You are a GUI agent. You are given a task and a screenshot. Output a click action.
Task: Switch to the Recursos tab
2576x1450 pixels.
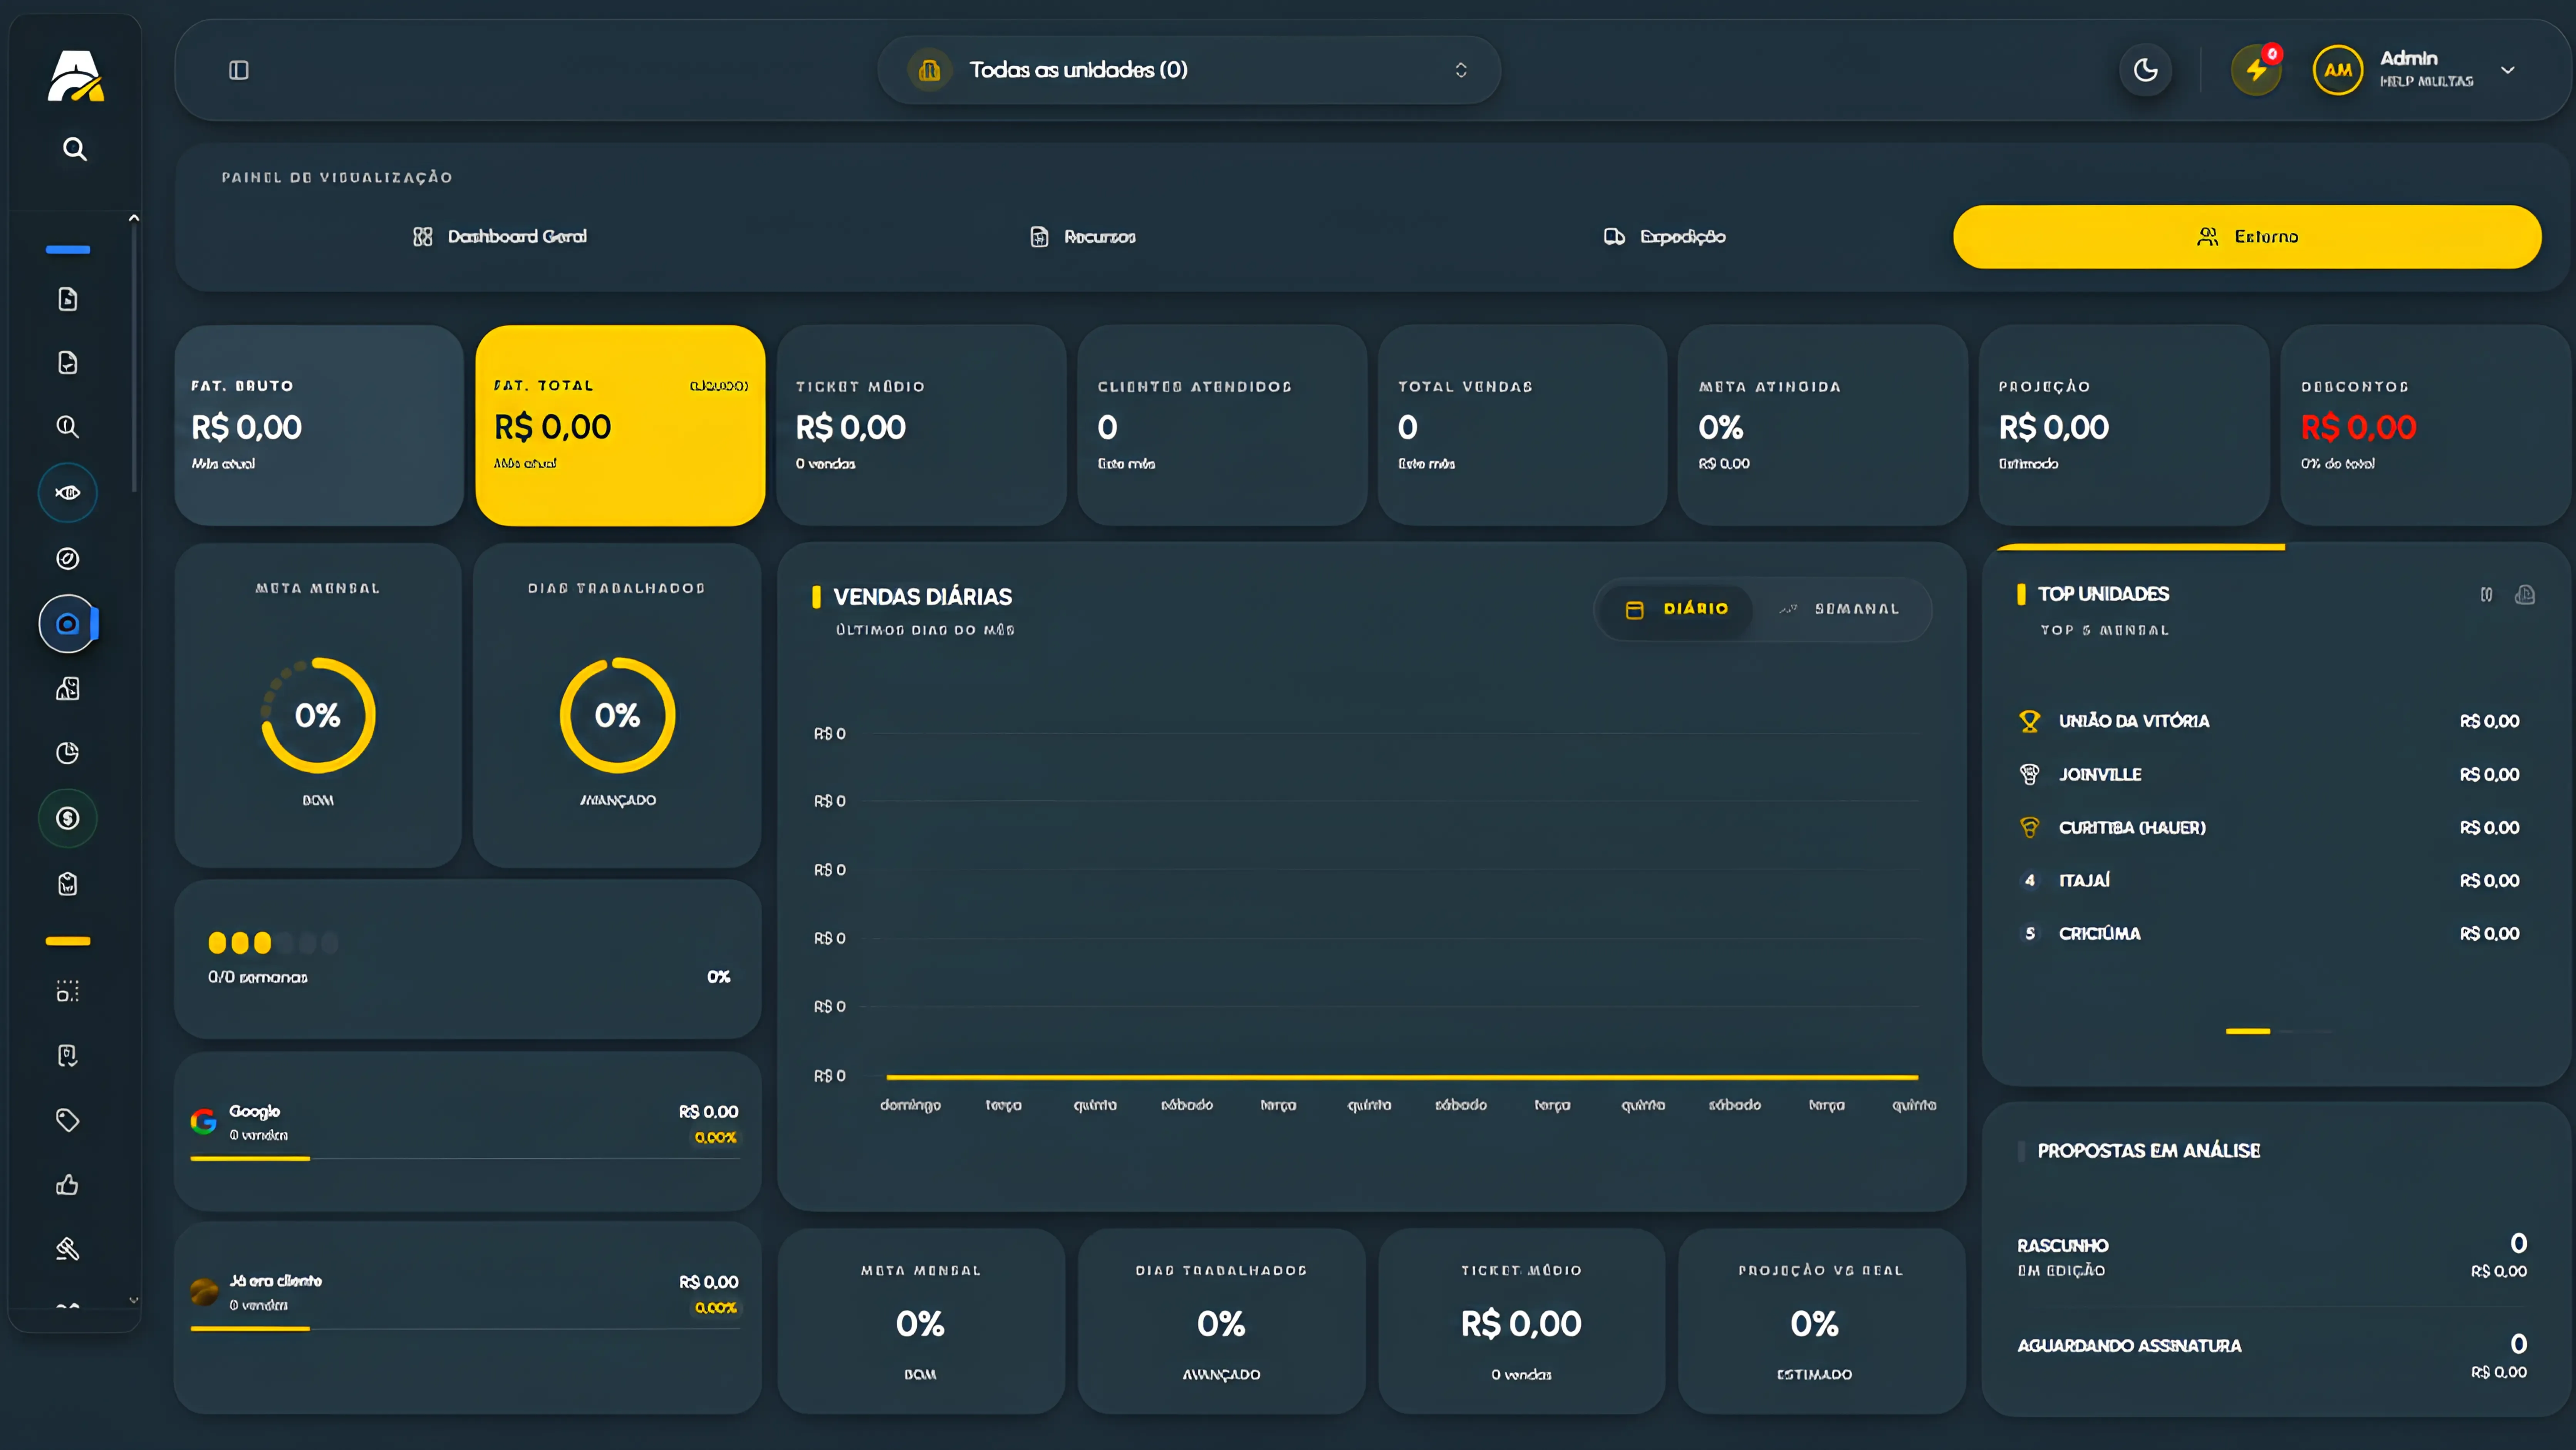[1083, 237]
